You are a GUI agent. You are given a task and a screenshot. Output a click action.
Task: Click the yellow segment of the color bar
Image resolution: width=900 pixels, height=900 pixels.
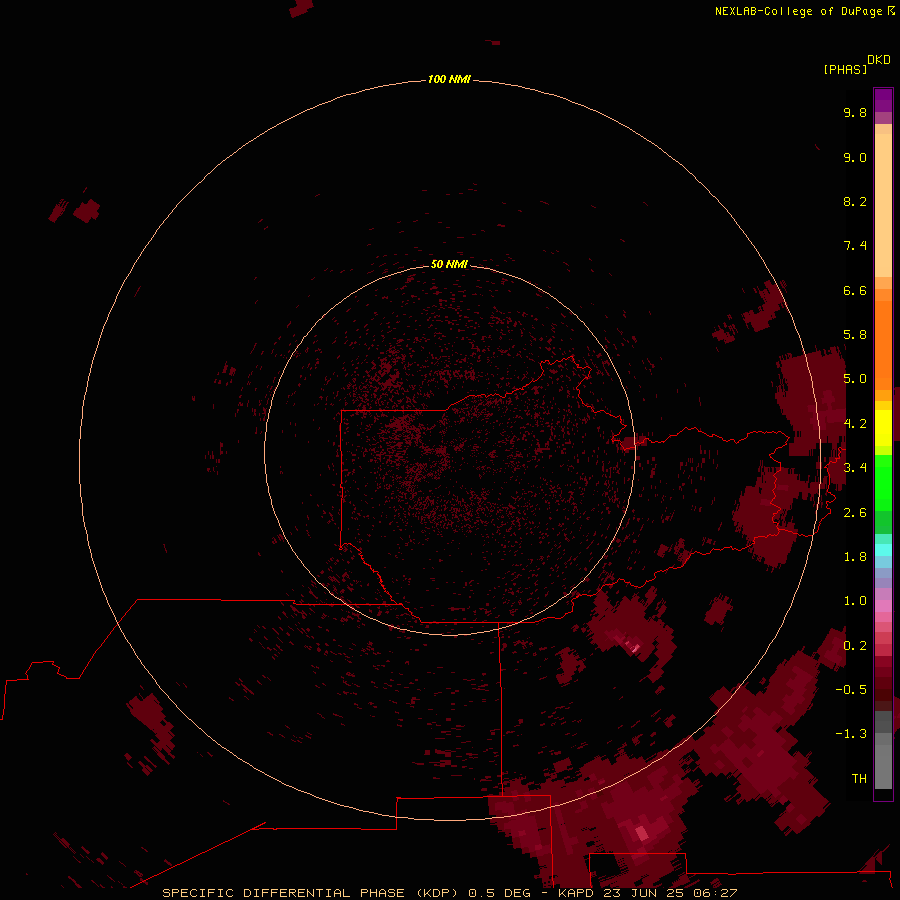[x=883, y=428]
